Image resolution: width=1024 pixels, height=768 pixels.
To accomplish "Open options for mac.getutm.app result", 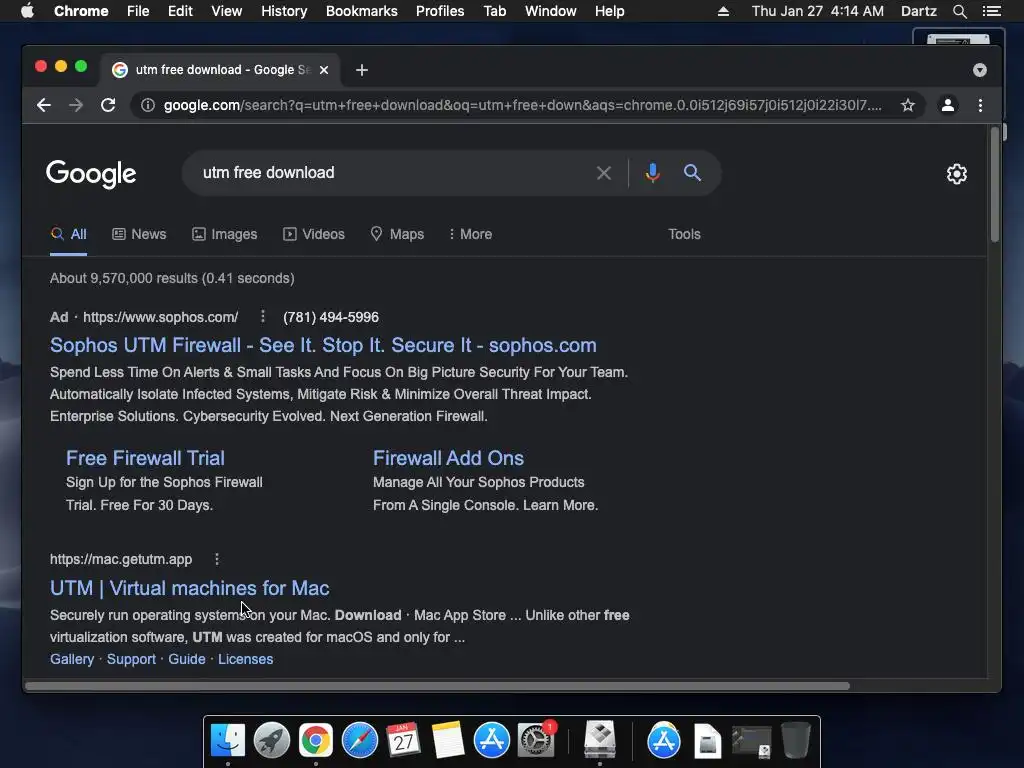I will point(217,559).
